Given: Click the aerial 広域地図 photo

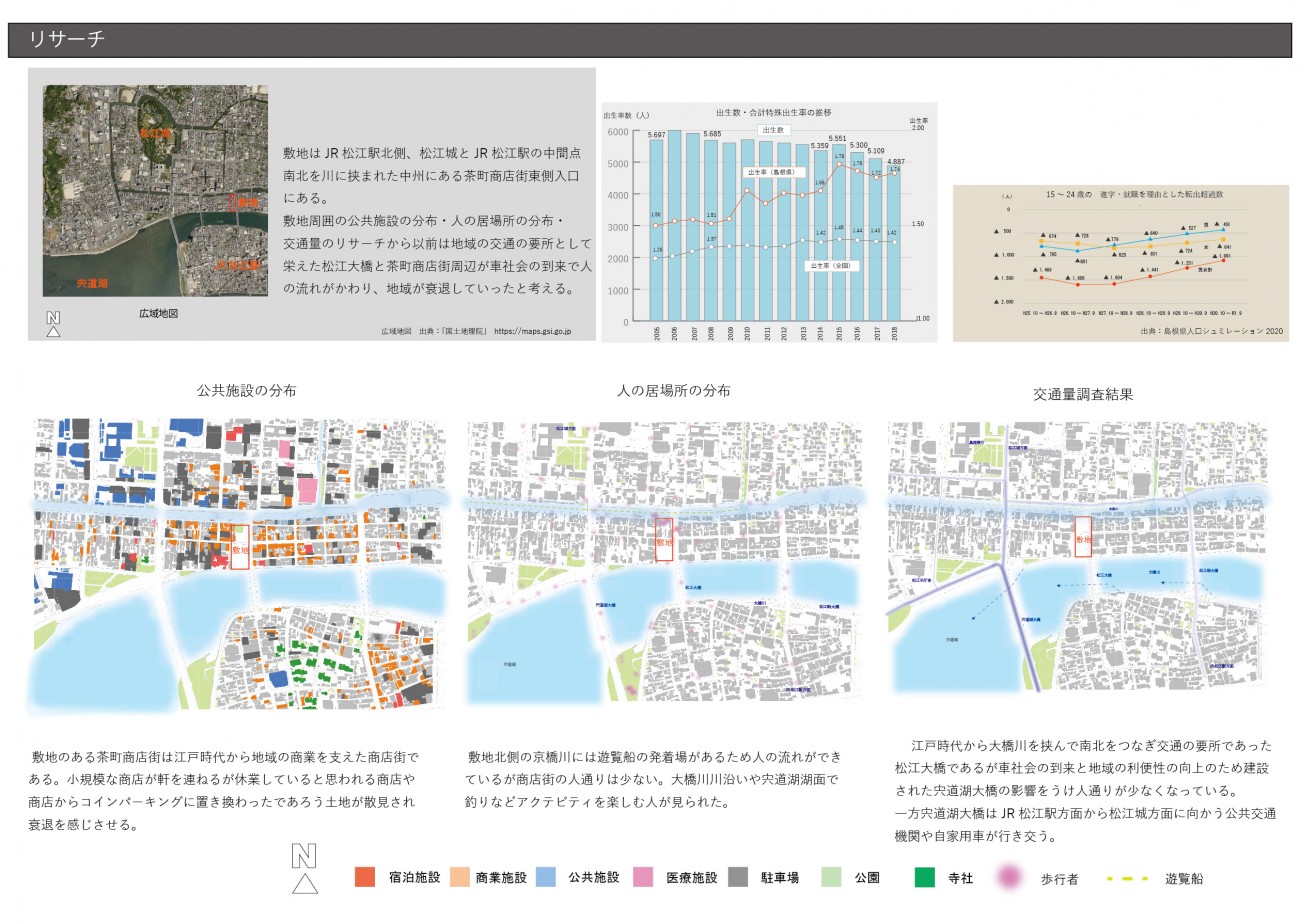Looking at the screenshot, I should point(155,190).
